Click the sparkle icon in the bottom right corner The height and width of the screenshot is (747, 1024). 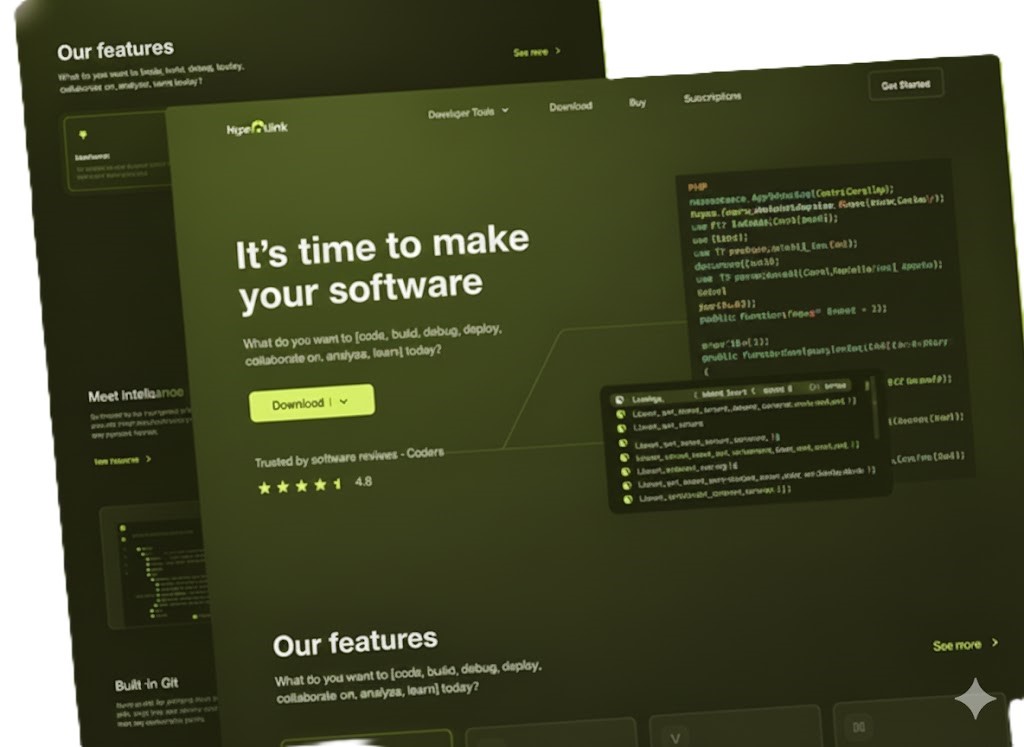pos(975,699)
